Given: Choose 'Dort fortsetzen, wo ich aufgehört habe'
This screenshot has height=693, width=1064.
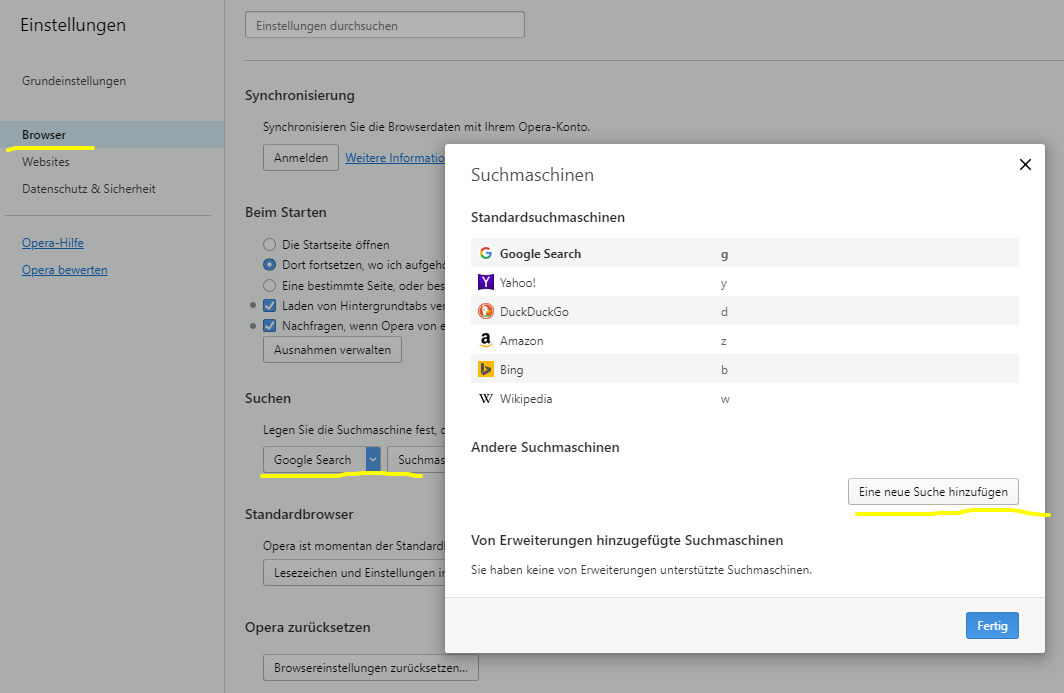Looking at the screenshot, I should point(269,264).
